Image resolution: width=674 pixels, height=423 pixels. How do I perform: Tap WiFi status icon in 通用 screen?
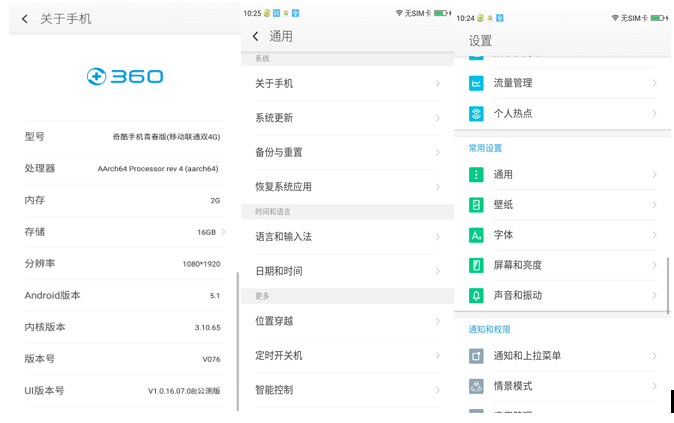[x=399, y=13]
